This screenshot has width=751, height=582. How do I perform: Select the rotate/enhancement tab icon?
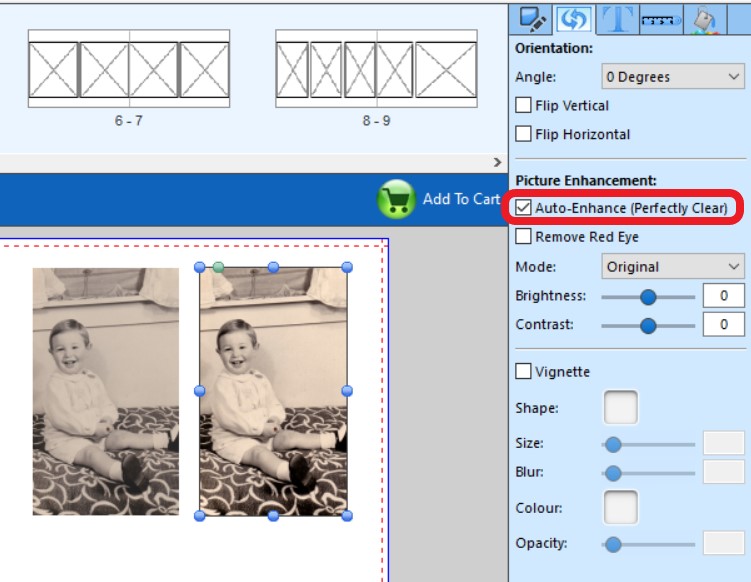[574, 20]
